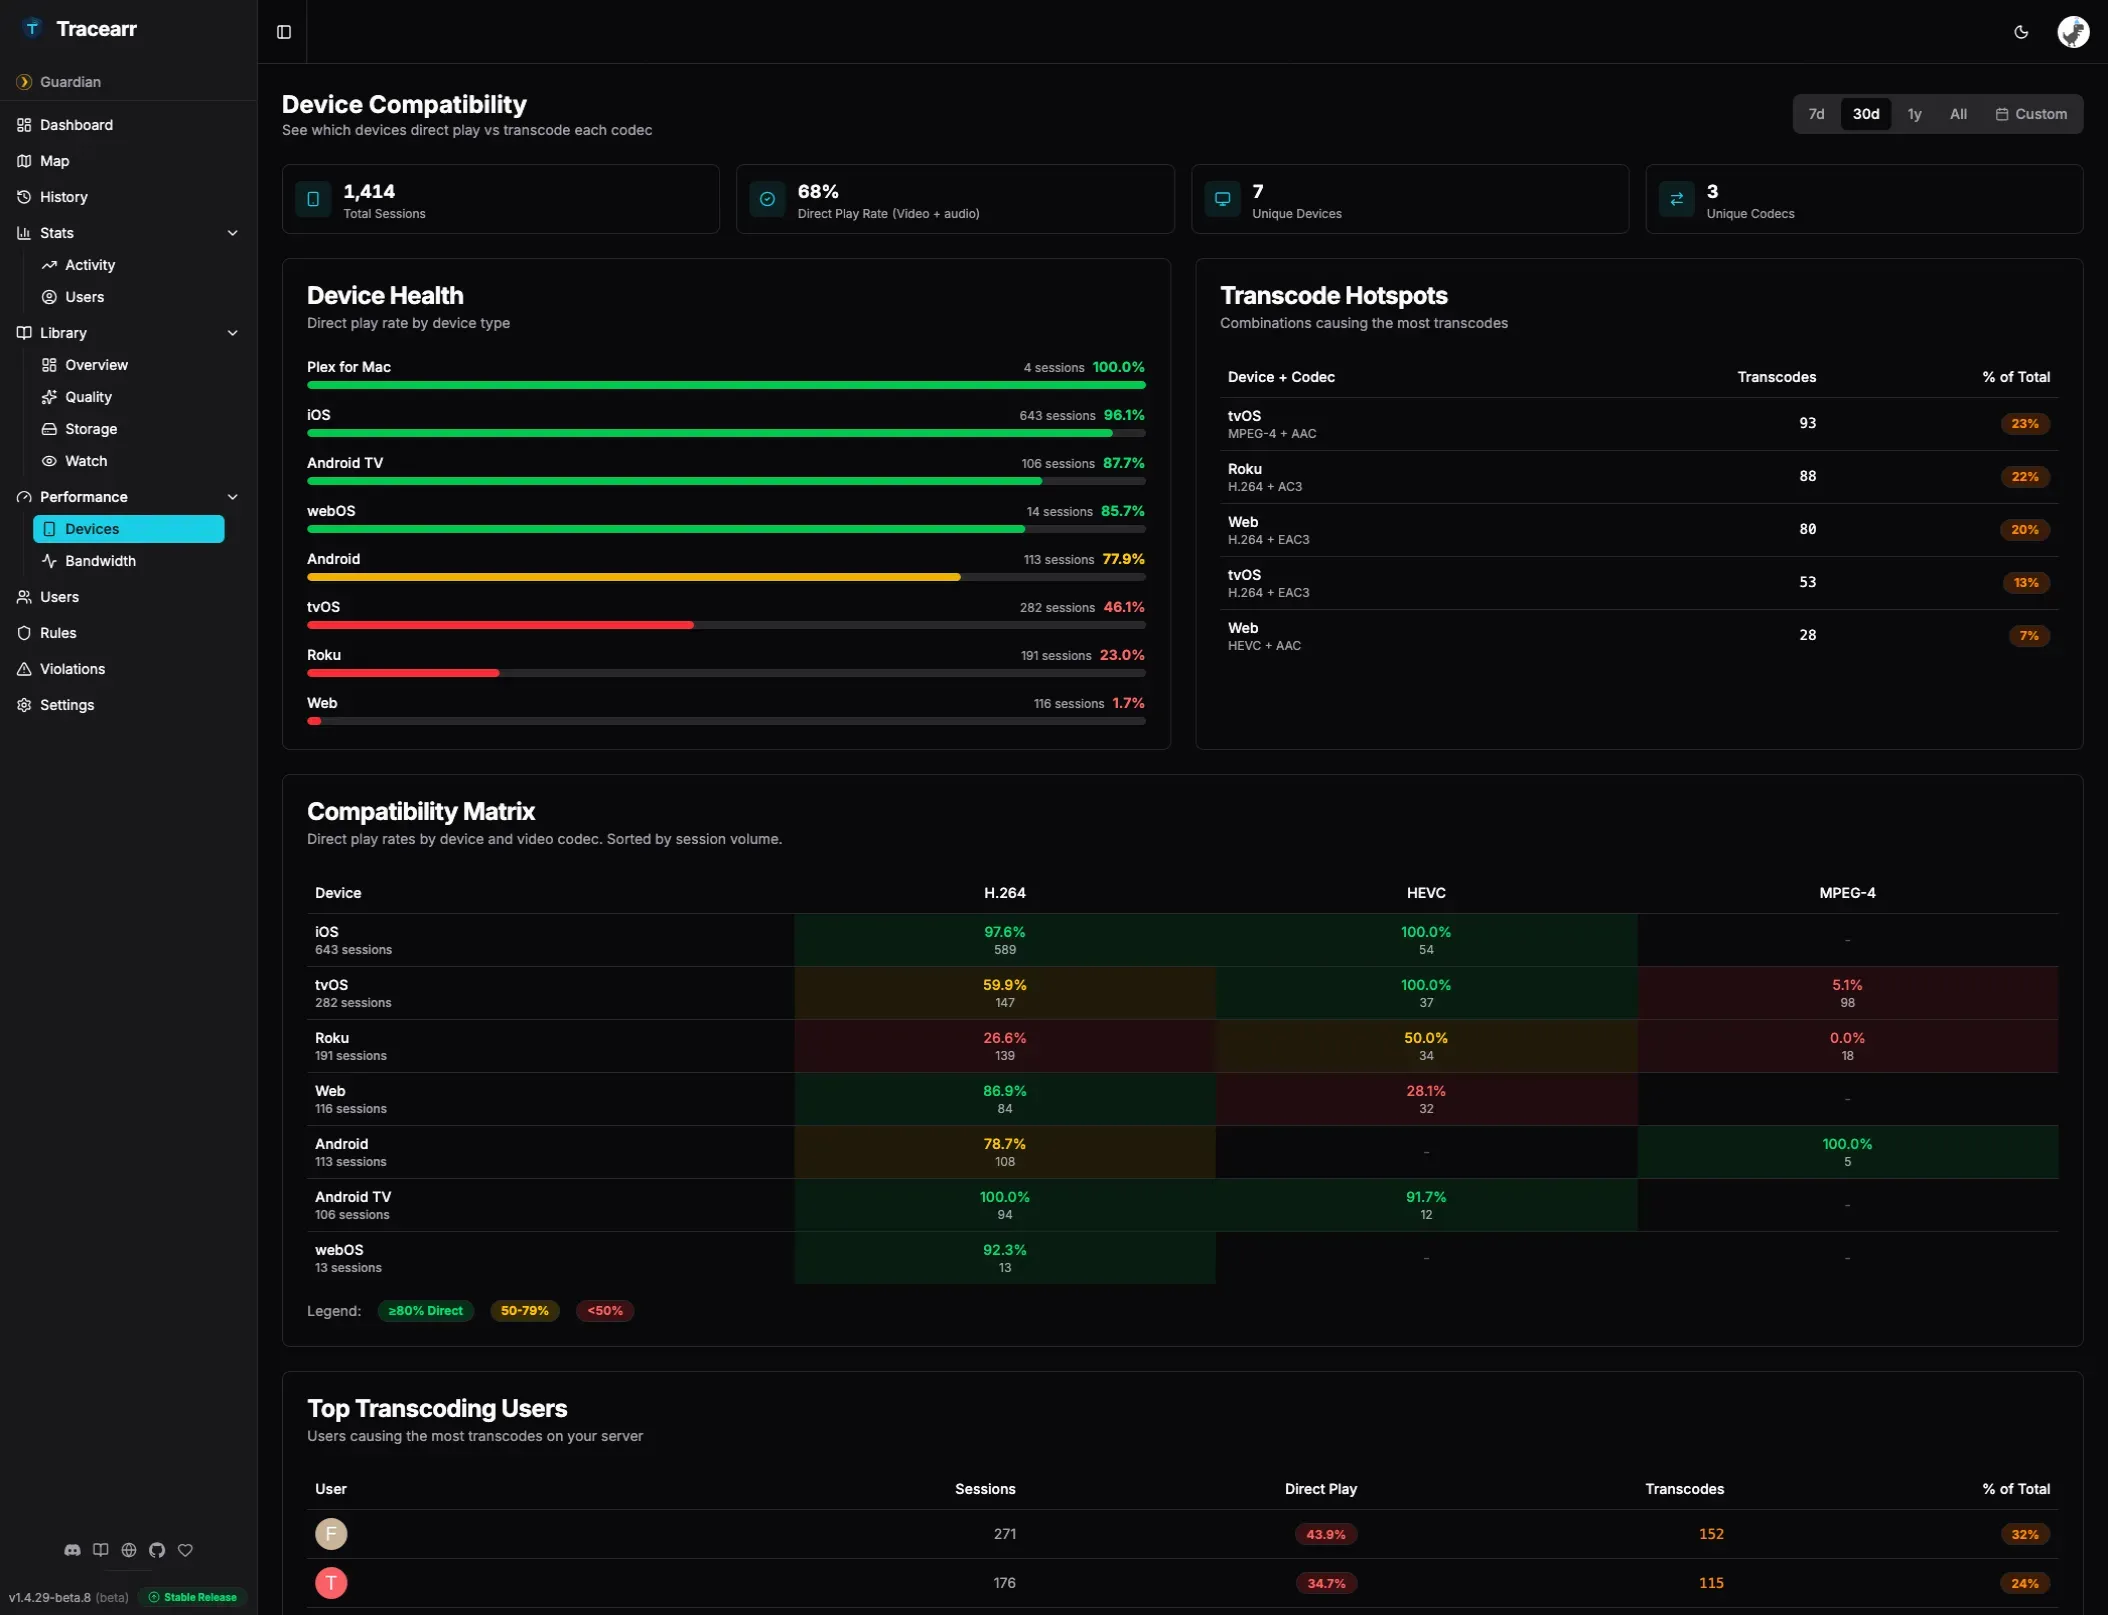Open Settings from the sidebar

(128, 705)
